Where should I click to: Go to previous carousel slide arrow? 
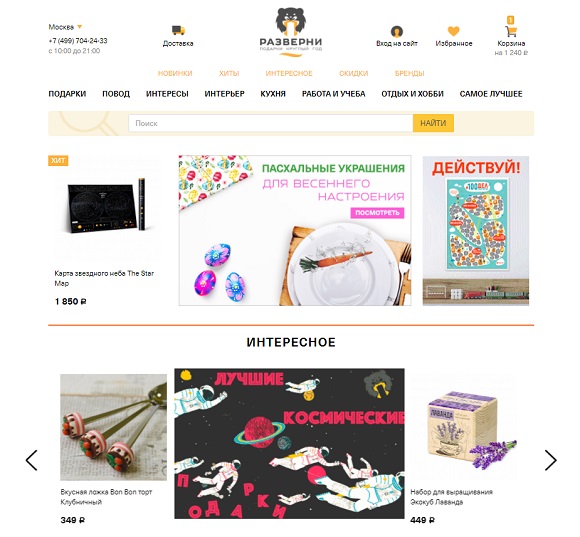click(32, 460)
